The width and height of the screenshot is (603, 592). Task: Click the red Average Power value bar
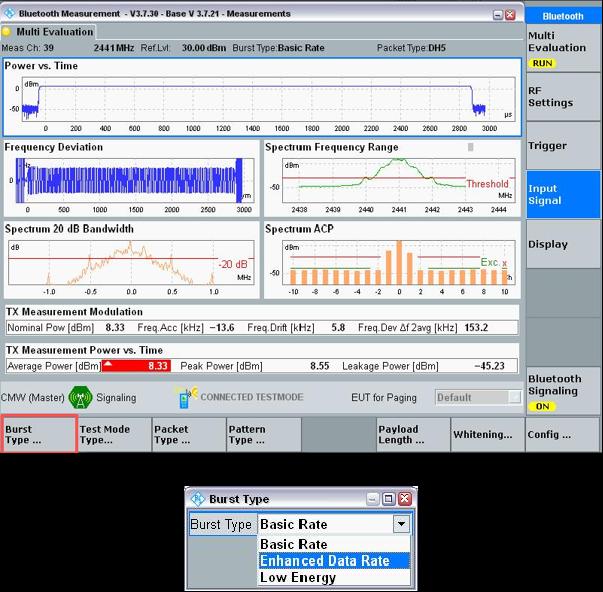pos(136,365)
